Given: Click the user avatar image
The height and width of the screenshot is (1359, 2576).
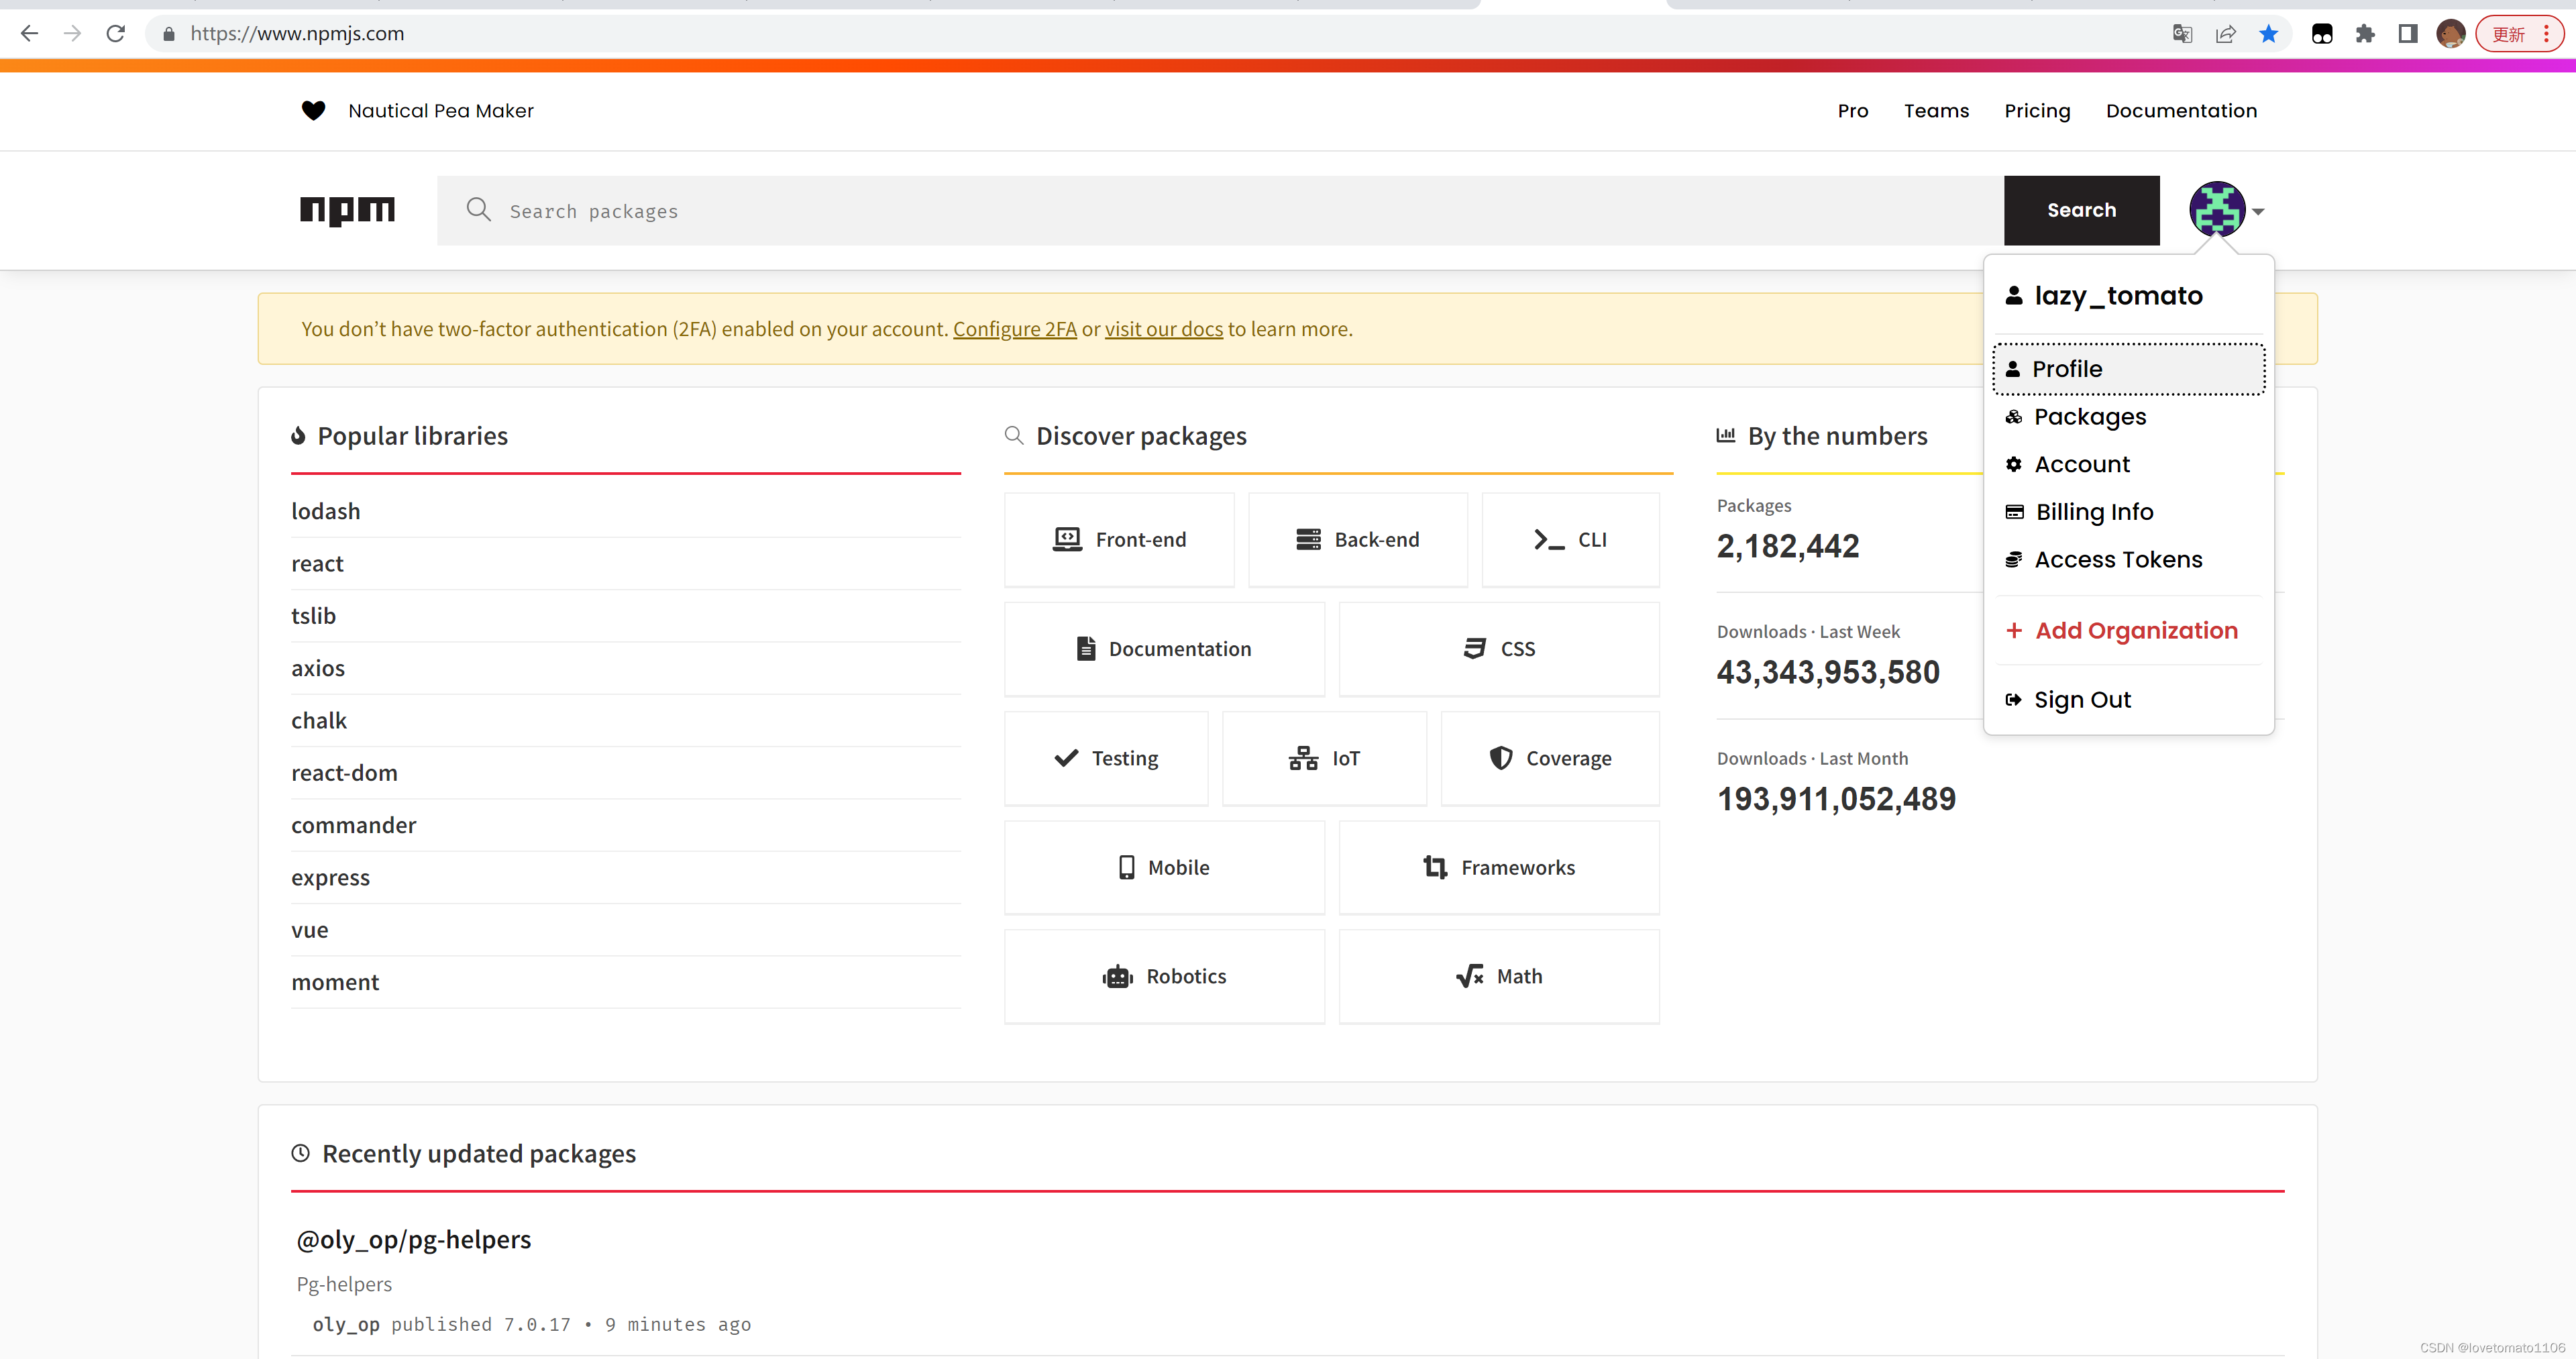Looking at the screenshot, I should click(2217, 209).
